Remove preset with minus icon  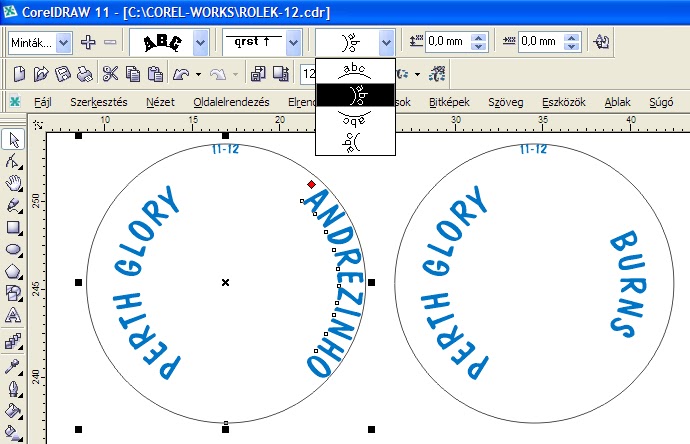[110, 42]
